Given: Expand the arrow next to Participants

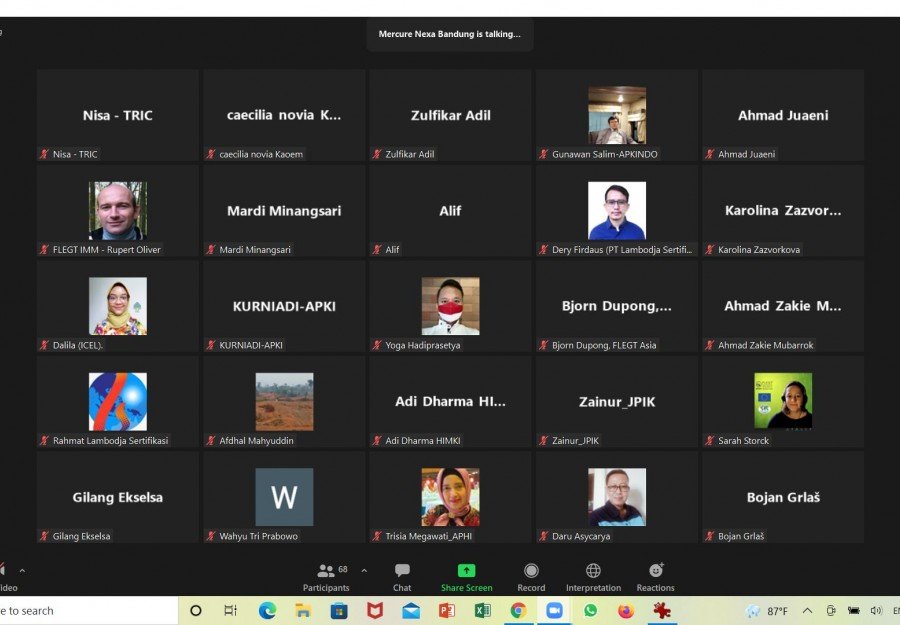Looking at the screenshot, I should point(364,570).
